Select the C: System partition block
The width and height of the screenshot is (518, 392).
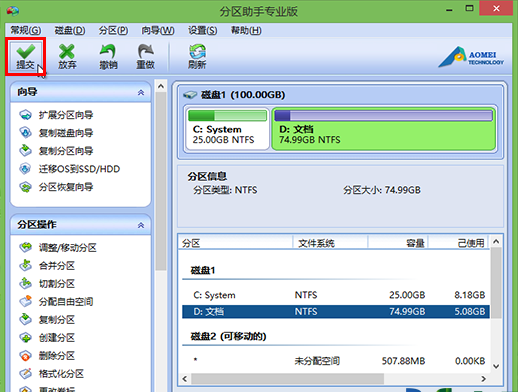tap(227, 129)
